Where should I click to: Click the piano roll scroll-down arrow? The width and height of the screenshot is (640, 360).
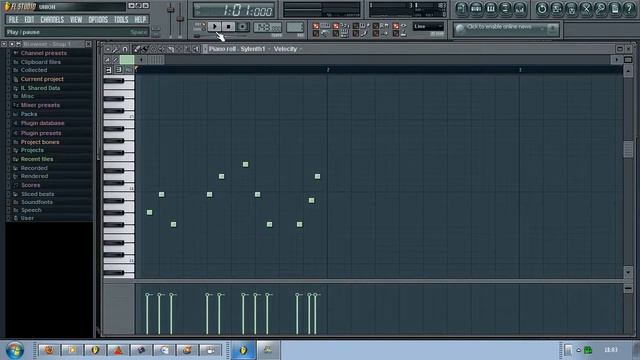click(x=628, y=272)
